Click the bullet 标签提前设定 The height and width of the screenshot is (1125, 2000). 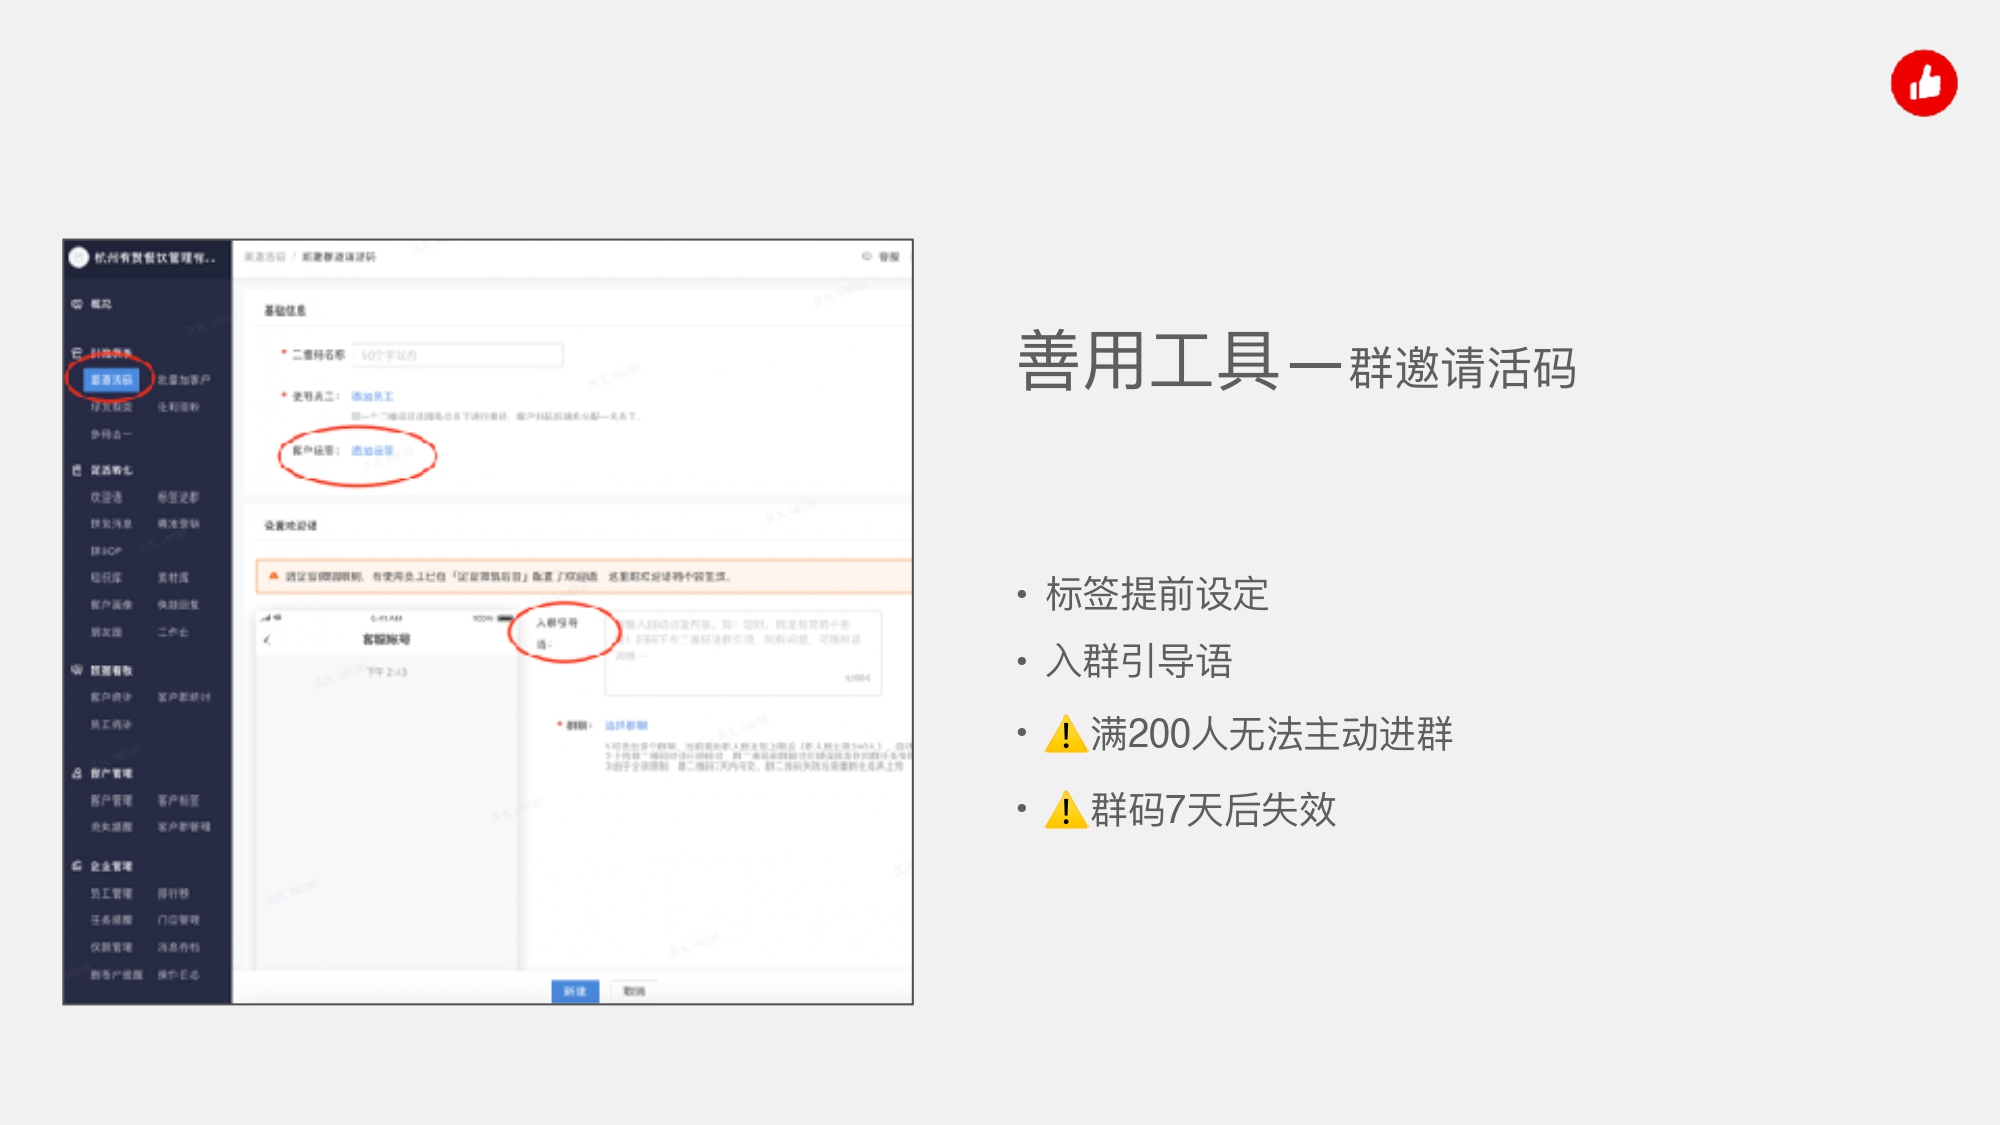(1157, 594)
